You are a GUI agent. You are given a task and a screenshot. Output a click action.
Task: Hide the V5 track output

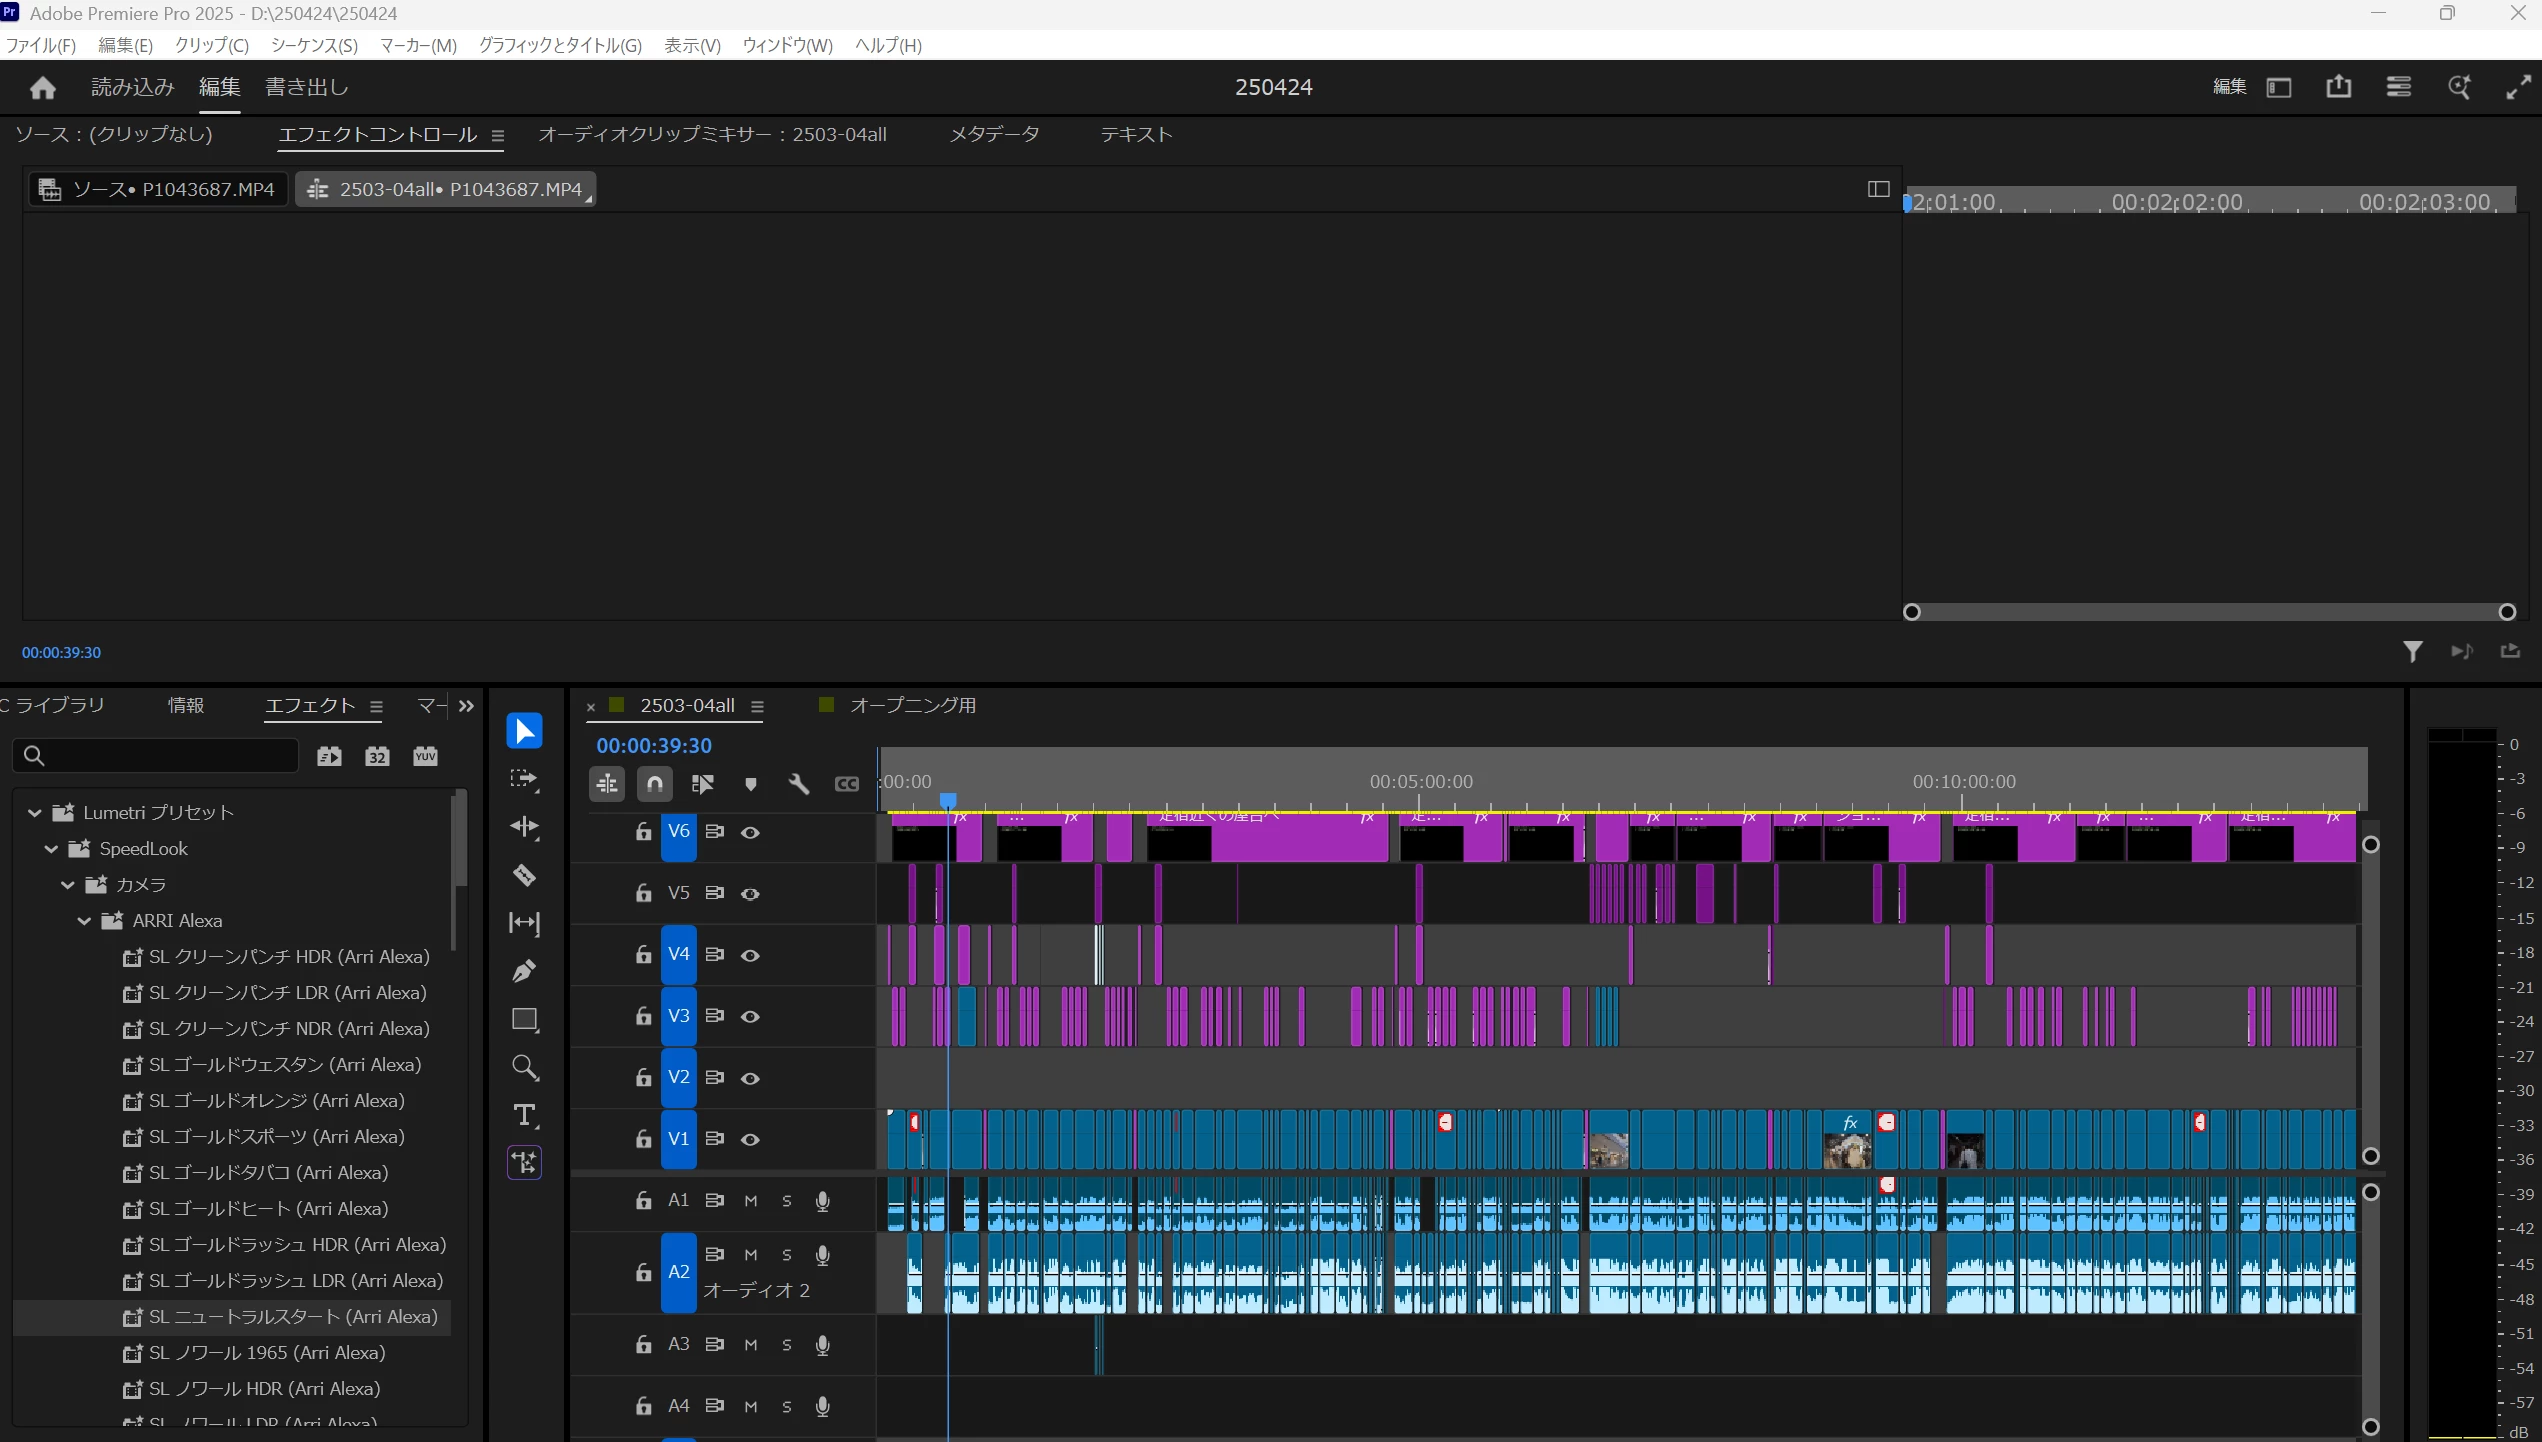click(x=750, y=894)
